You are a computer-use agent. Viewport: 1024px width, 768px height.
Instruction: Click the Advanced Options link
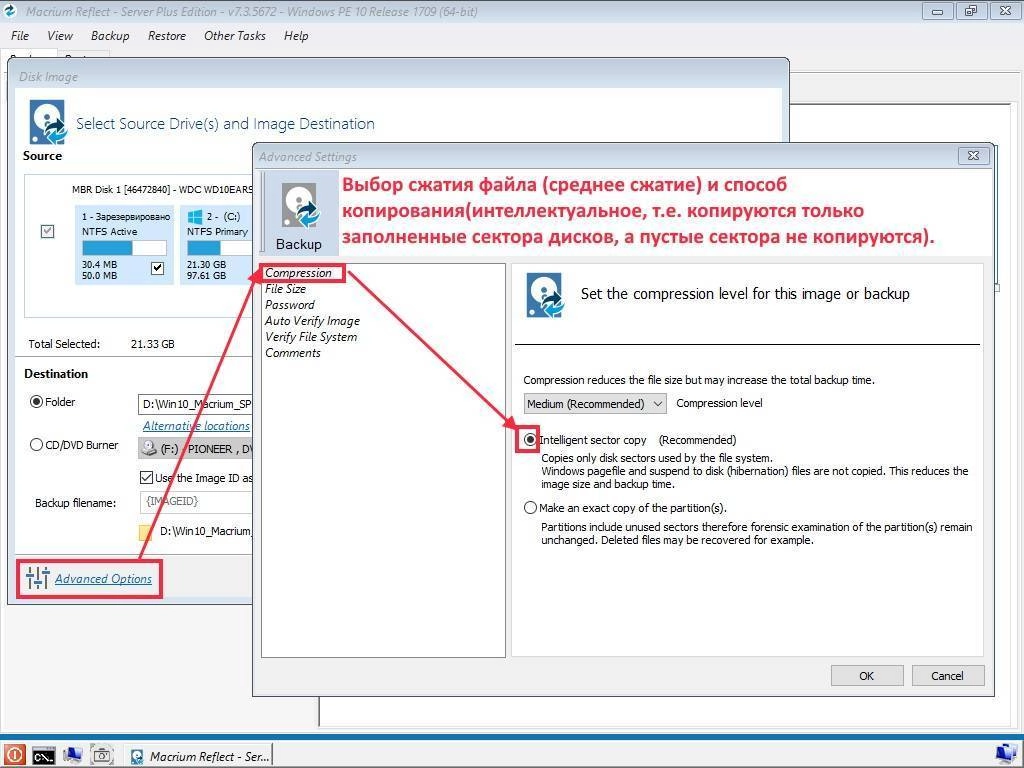click(103, 579)
